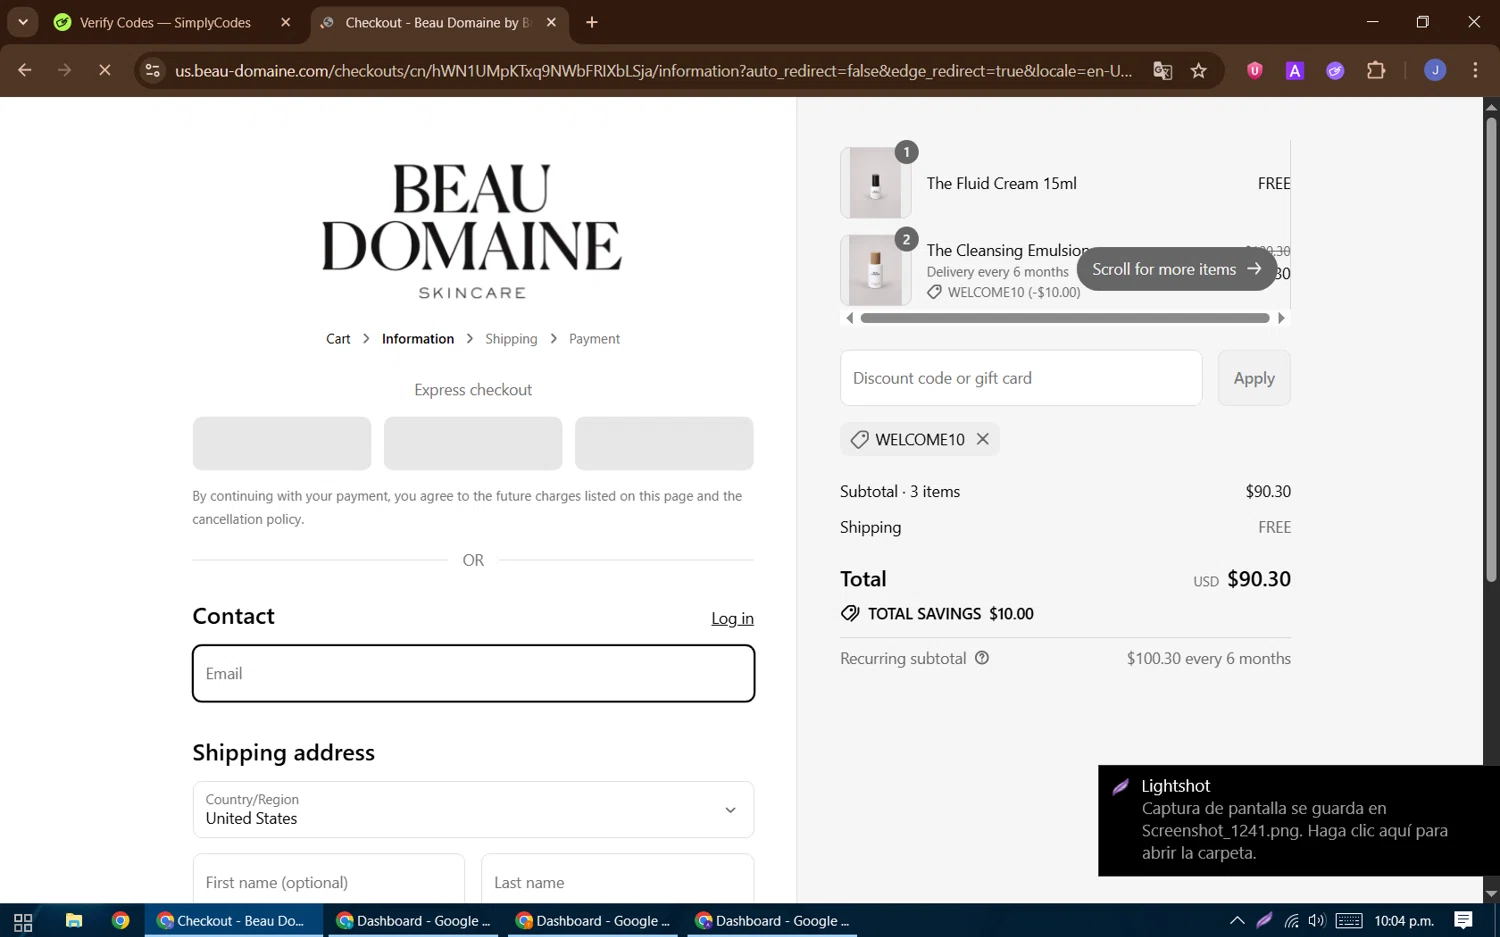
Task: Open a new browser tab
Action: [592, 22]
